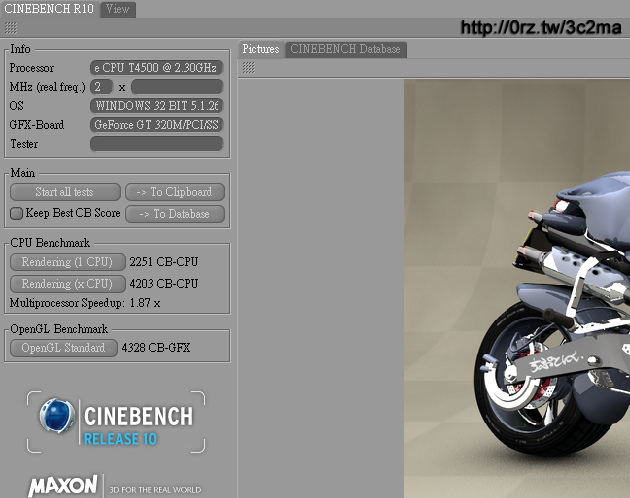The width and height of the screenshot is (630, 498).
Task: Switch to the Pictures tab
Action: tap(261, 49)
